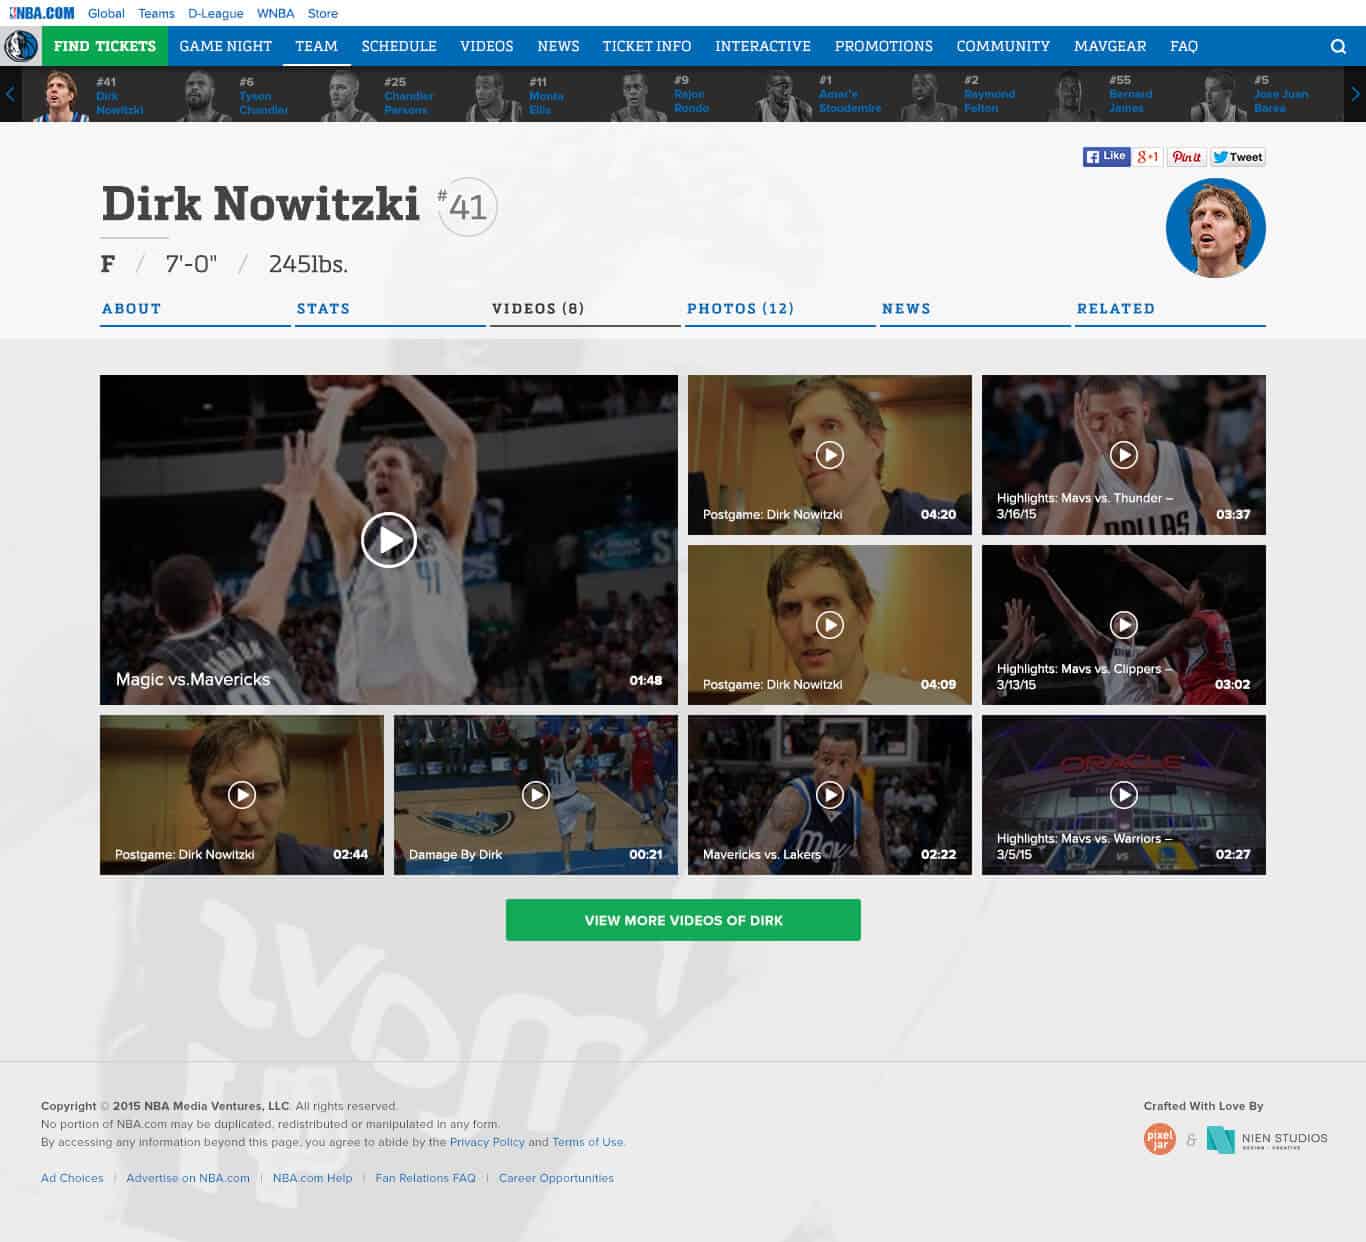Play Highlights Mavs vs. Warriors video
This screenshot has width=1366, height=1242.
click(x=1124, y=795)
